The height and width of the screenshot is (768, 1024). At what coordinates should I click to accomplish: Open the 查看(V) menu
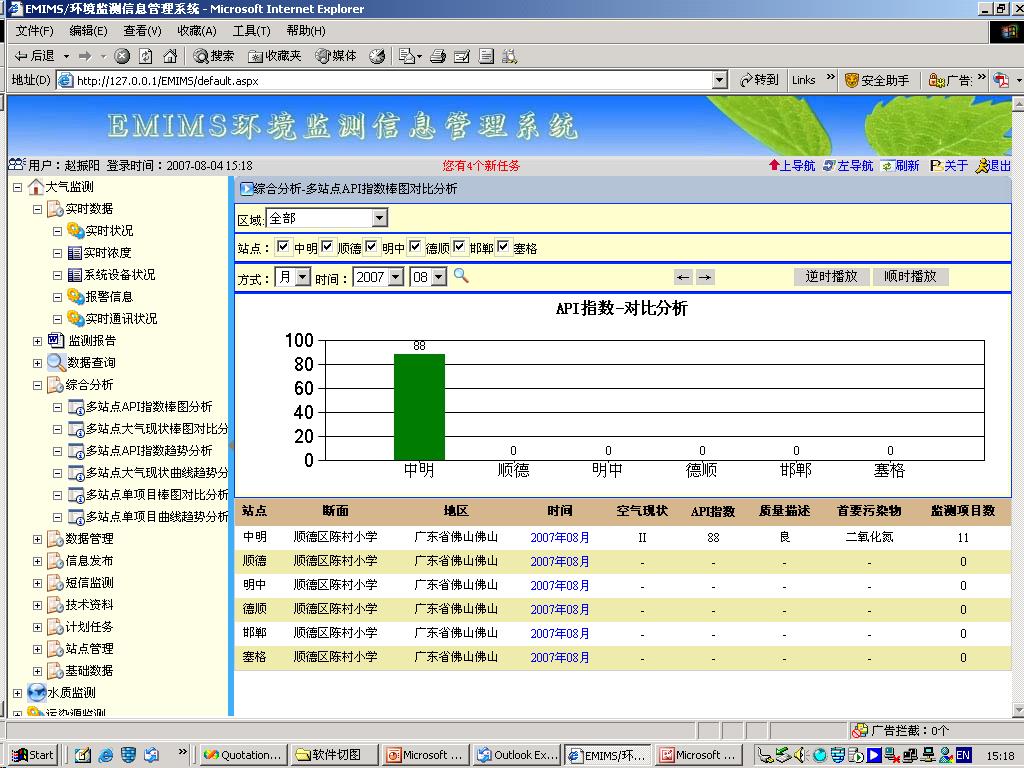click(x=142, y=31)
